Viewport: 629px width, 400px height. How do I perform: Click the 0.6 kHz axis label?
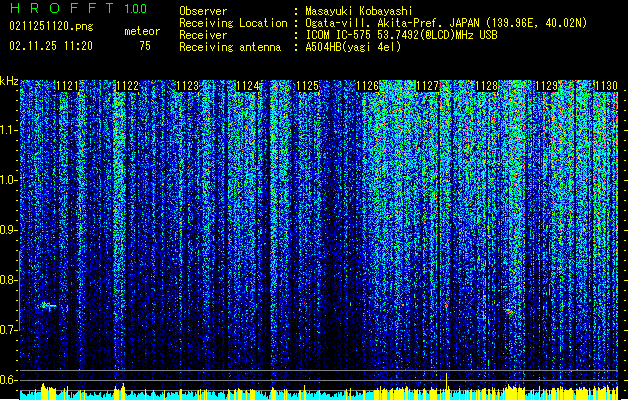8,380
